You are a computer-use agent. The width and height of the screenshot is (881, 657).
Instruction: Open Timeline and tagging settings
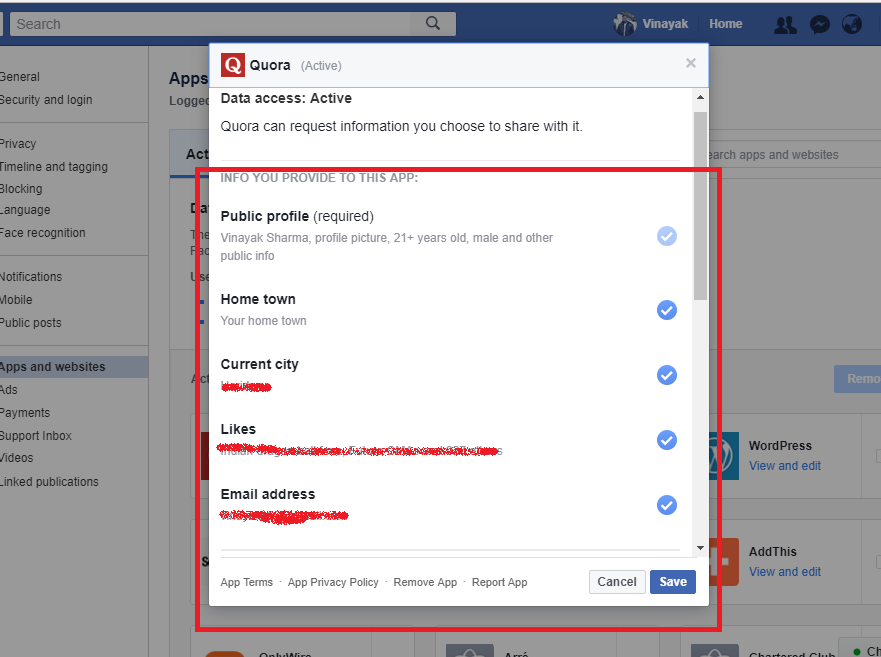pyautogui.click(x=54, y=166)
